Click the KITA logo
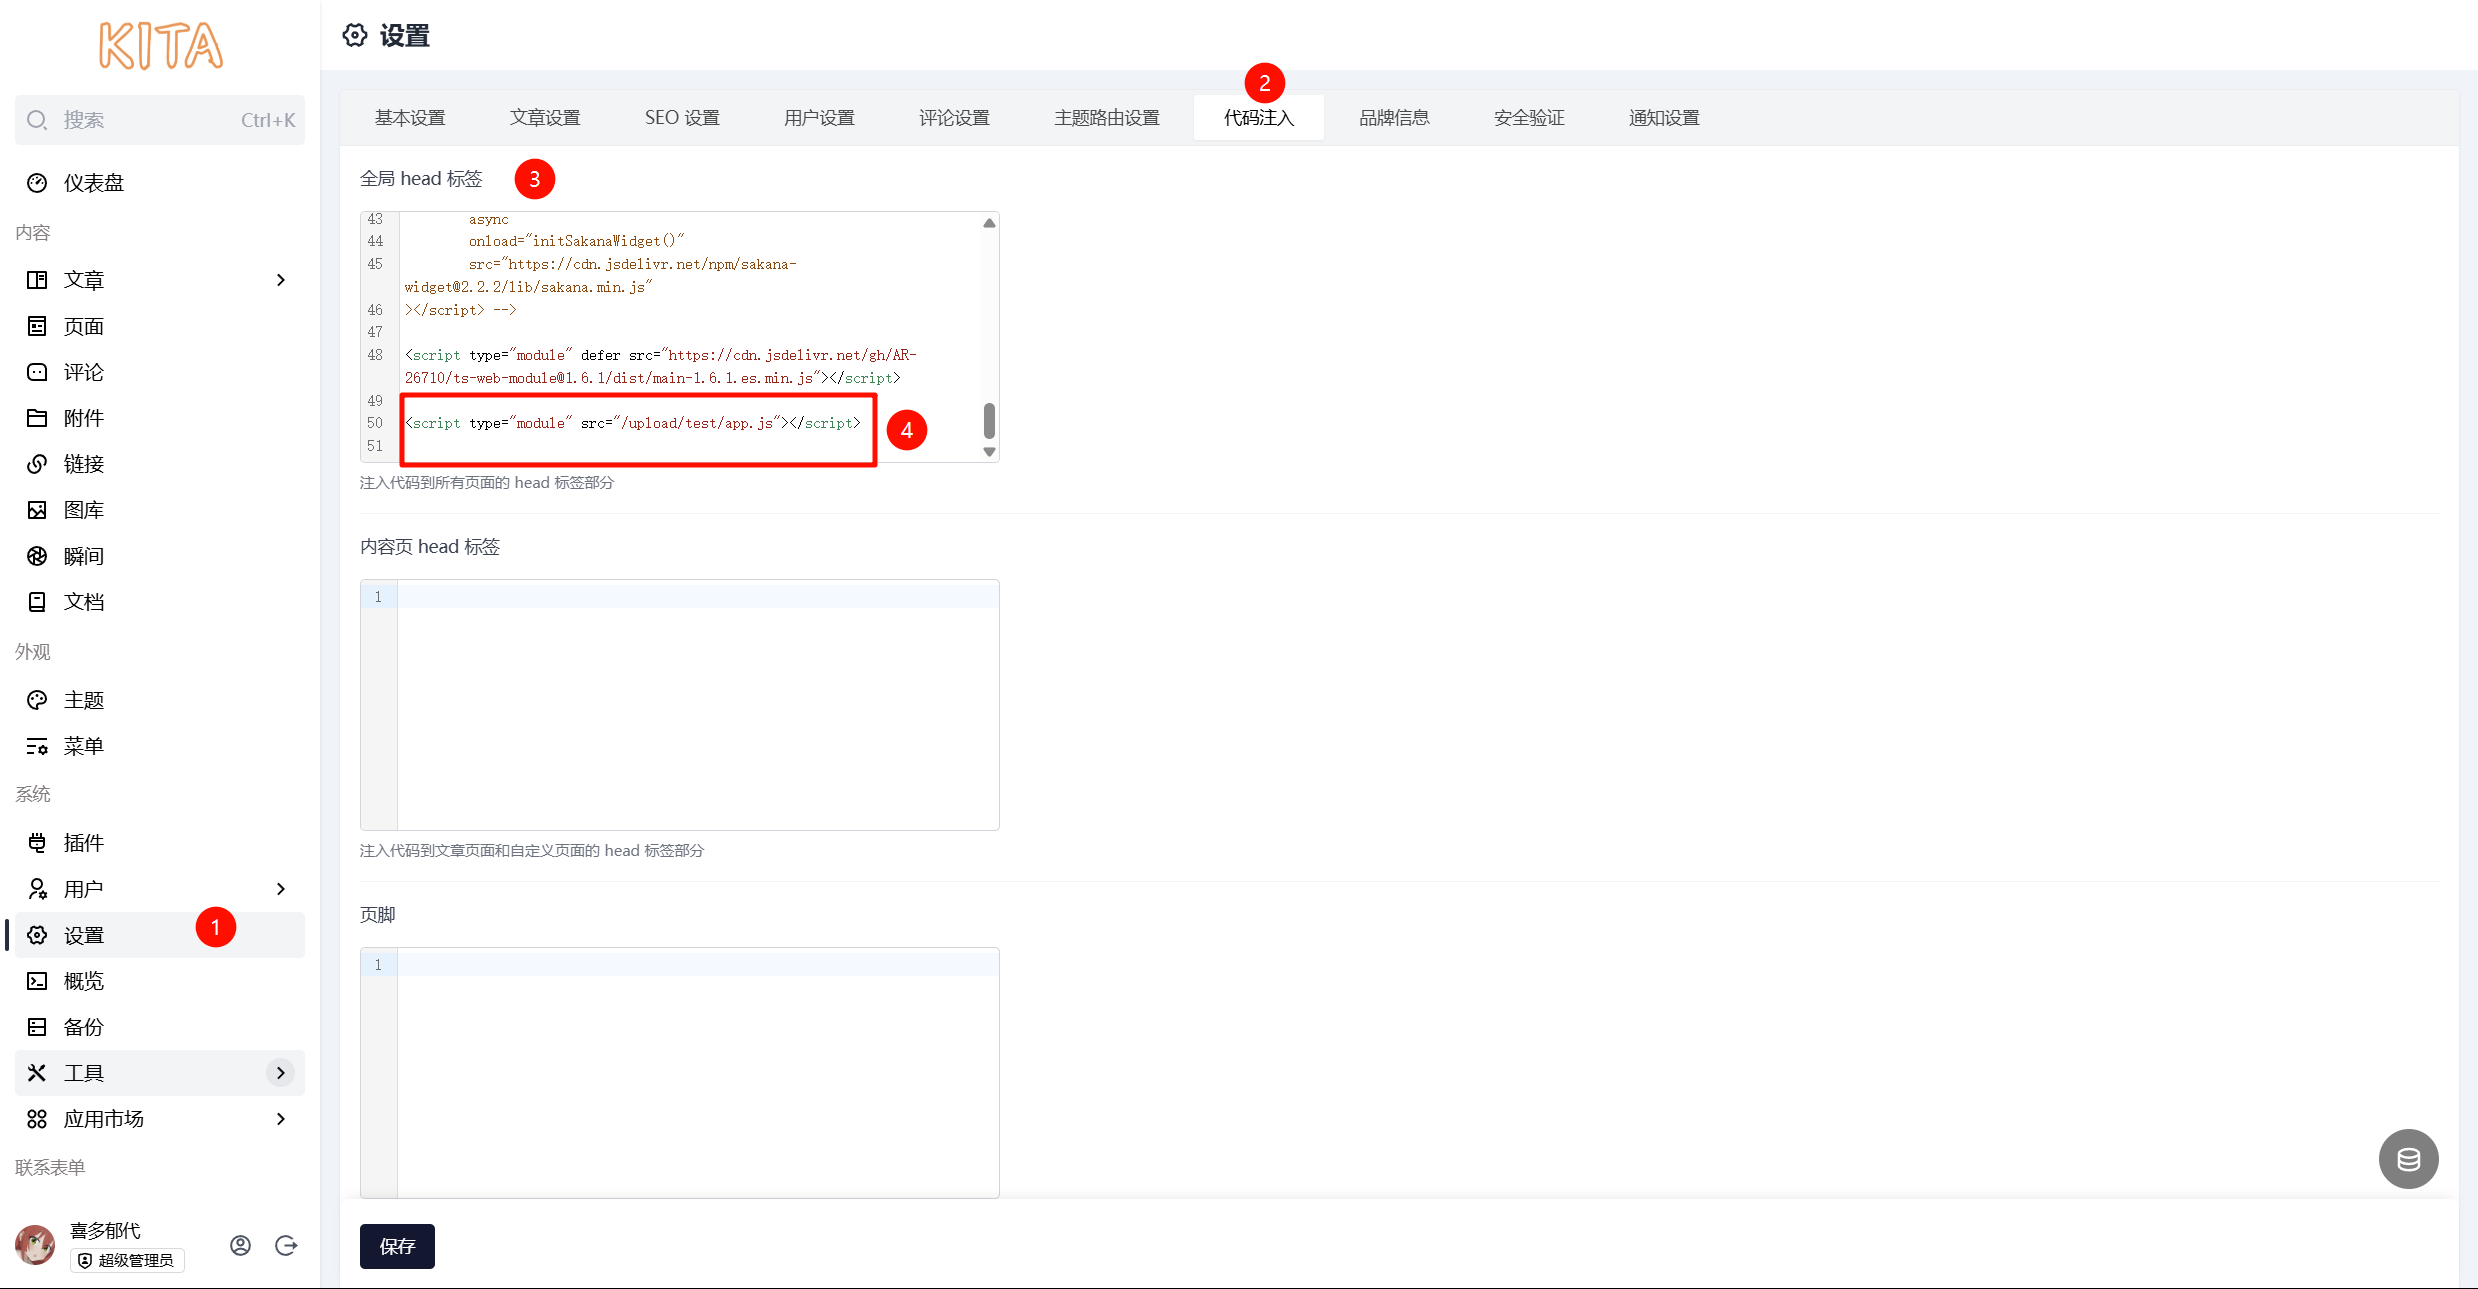 160,46
